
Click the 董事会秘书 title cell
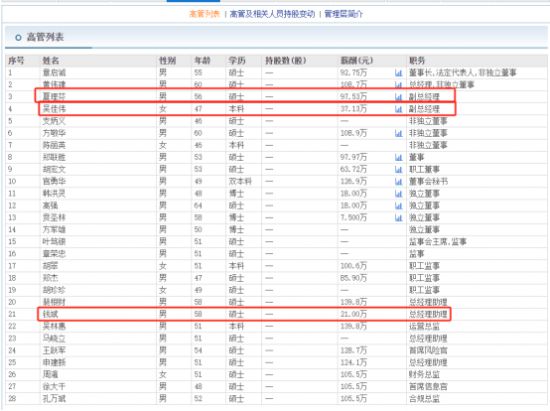[x=428, y=182]
